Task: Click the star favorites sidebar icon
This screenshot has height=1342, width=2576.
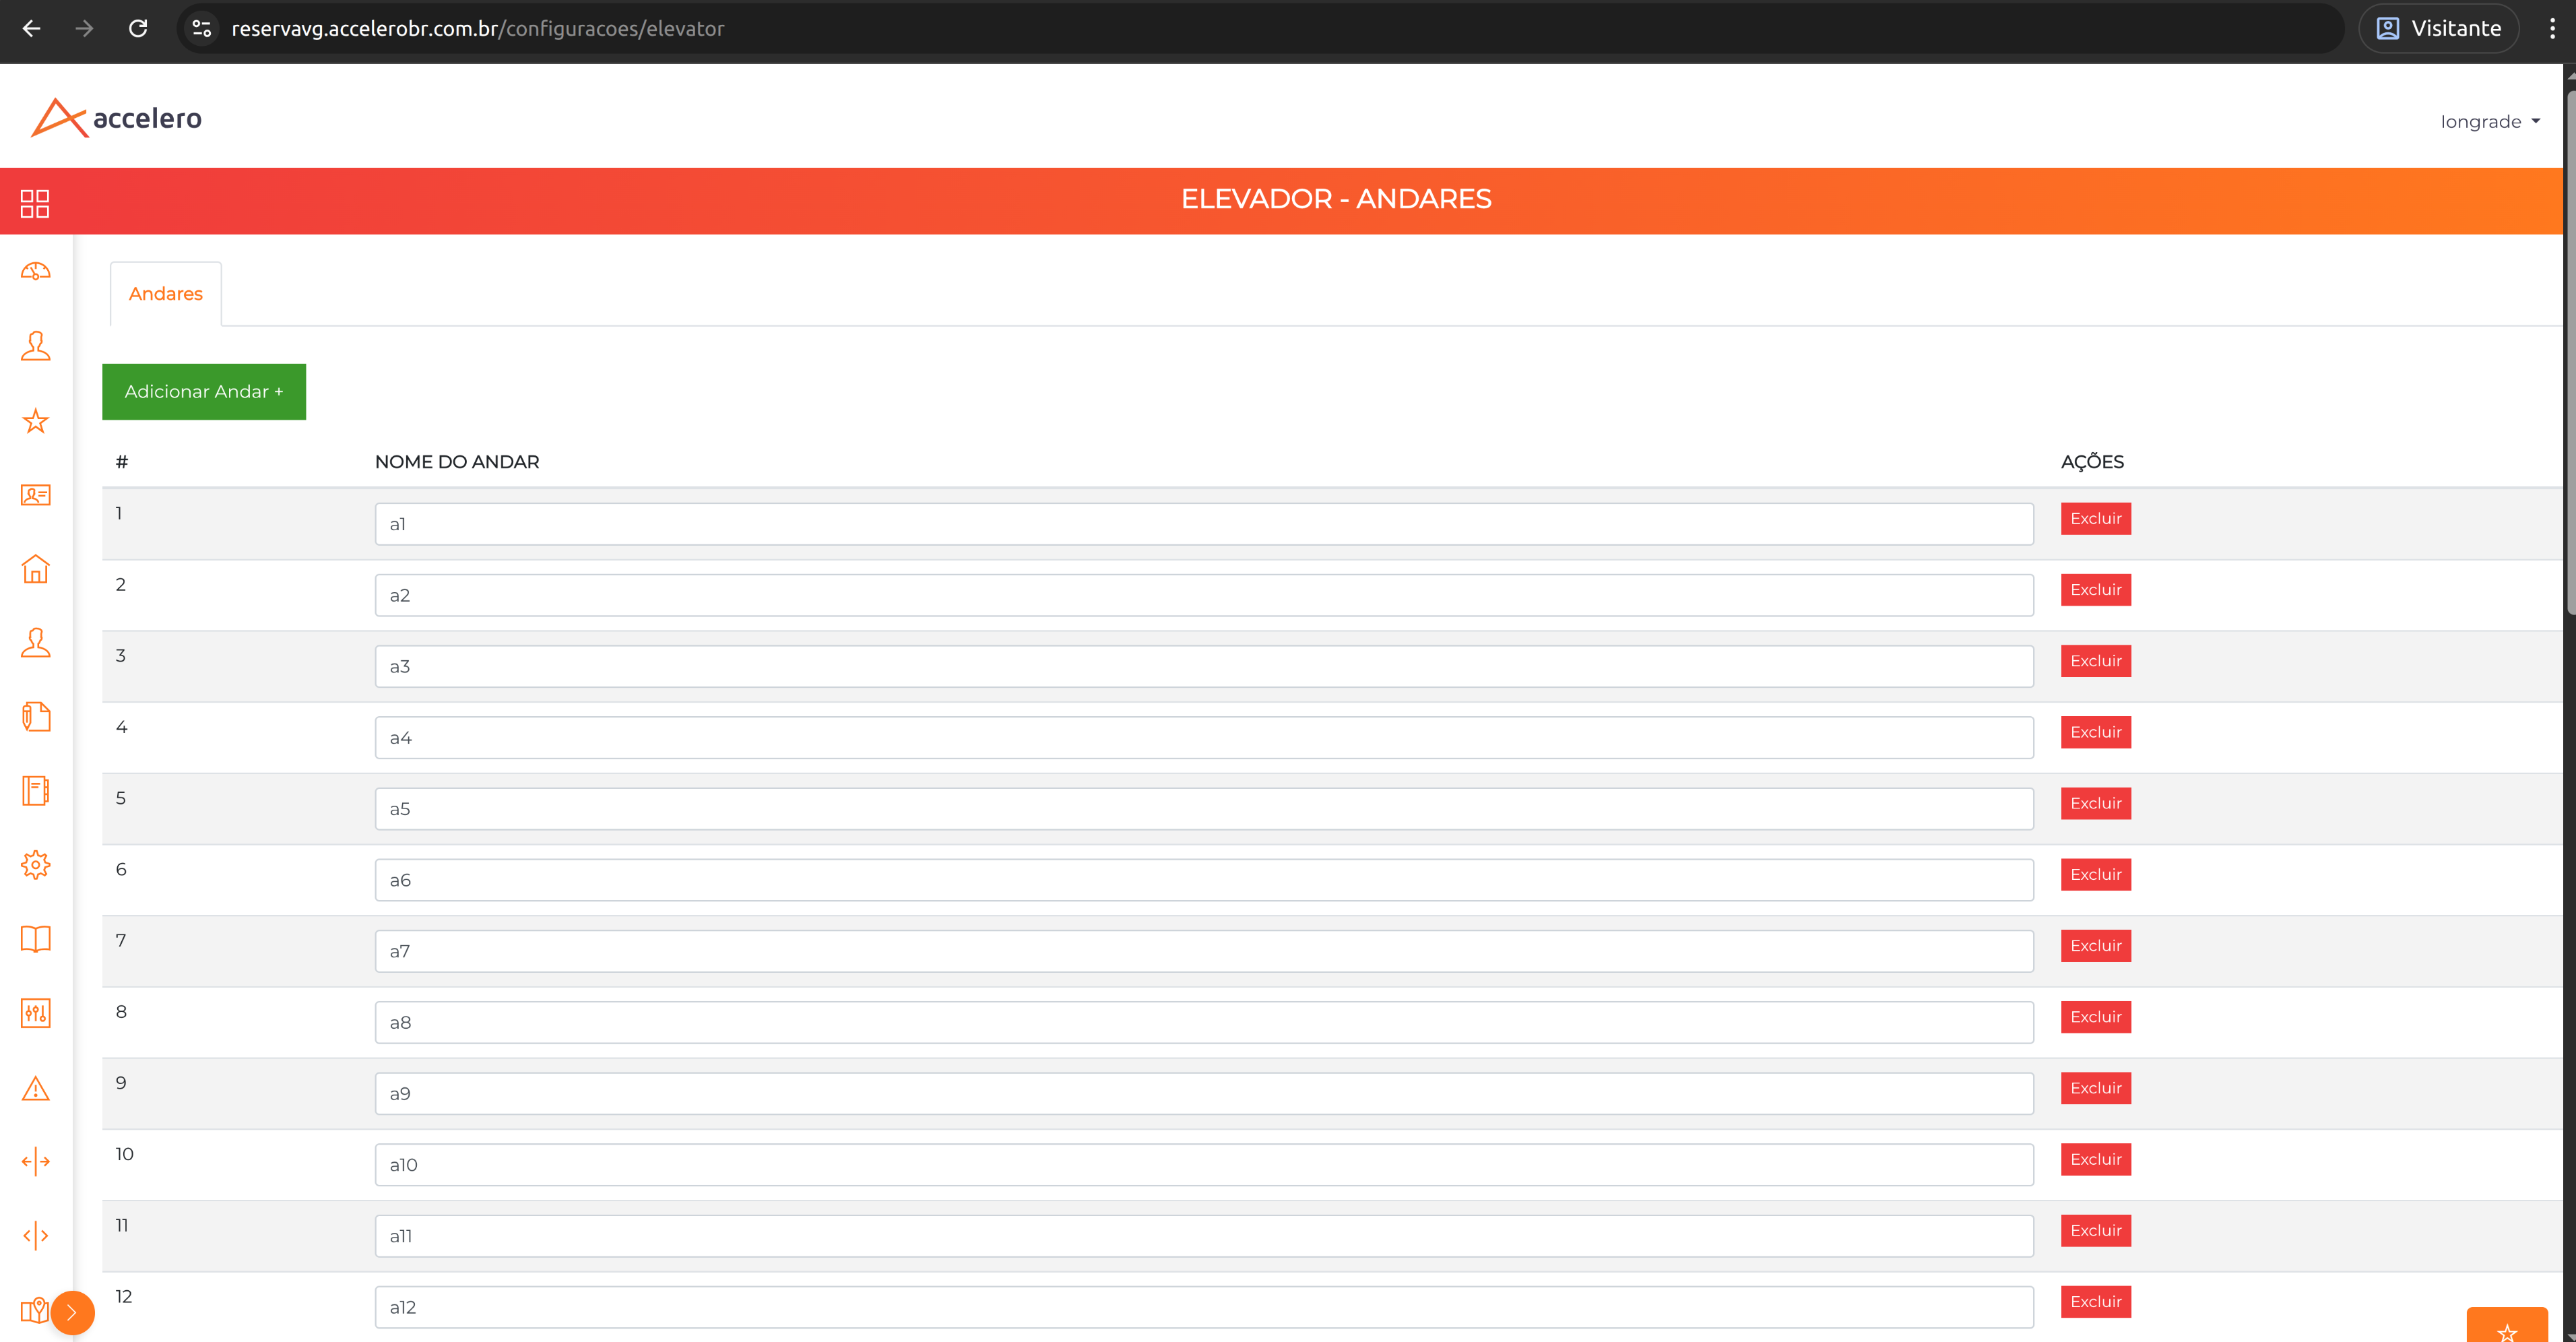Action: coord(35,421)
